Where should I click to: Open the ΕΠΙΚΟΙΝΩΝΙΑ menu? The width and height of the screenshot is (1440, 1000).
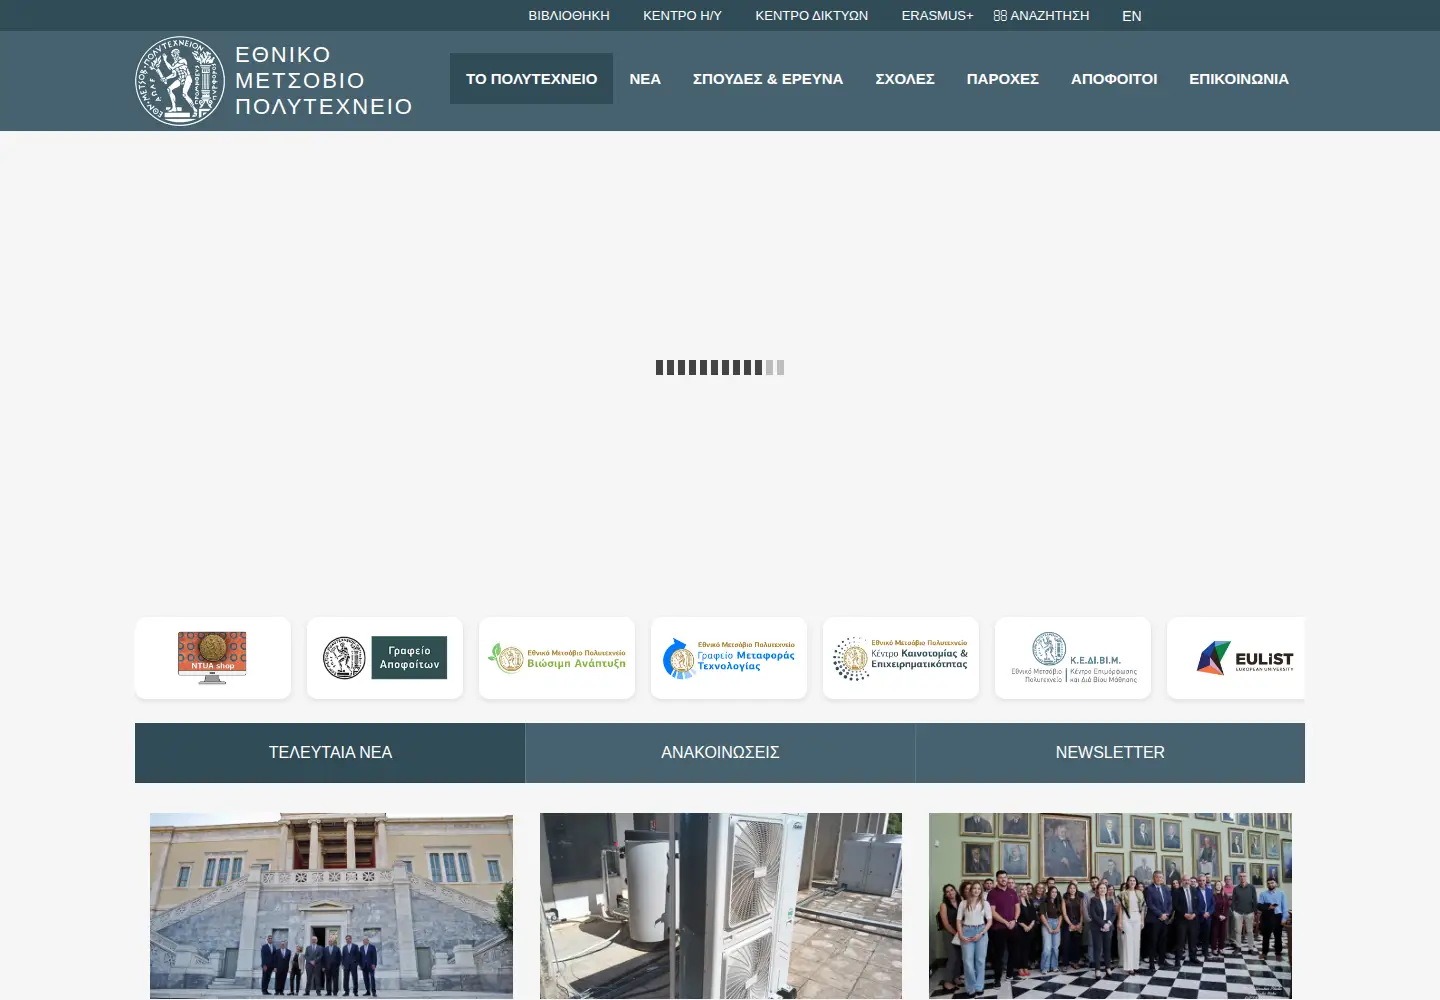point(1239,79)
